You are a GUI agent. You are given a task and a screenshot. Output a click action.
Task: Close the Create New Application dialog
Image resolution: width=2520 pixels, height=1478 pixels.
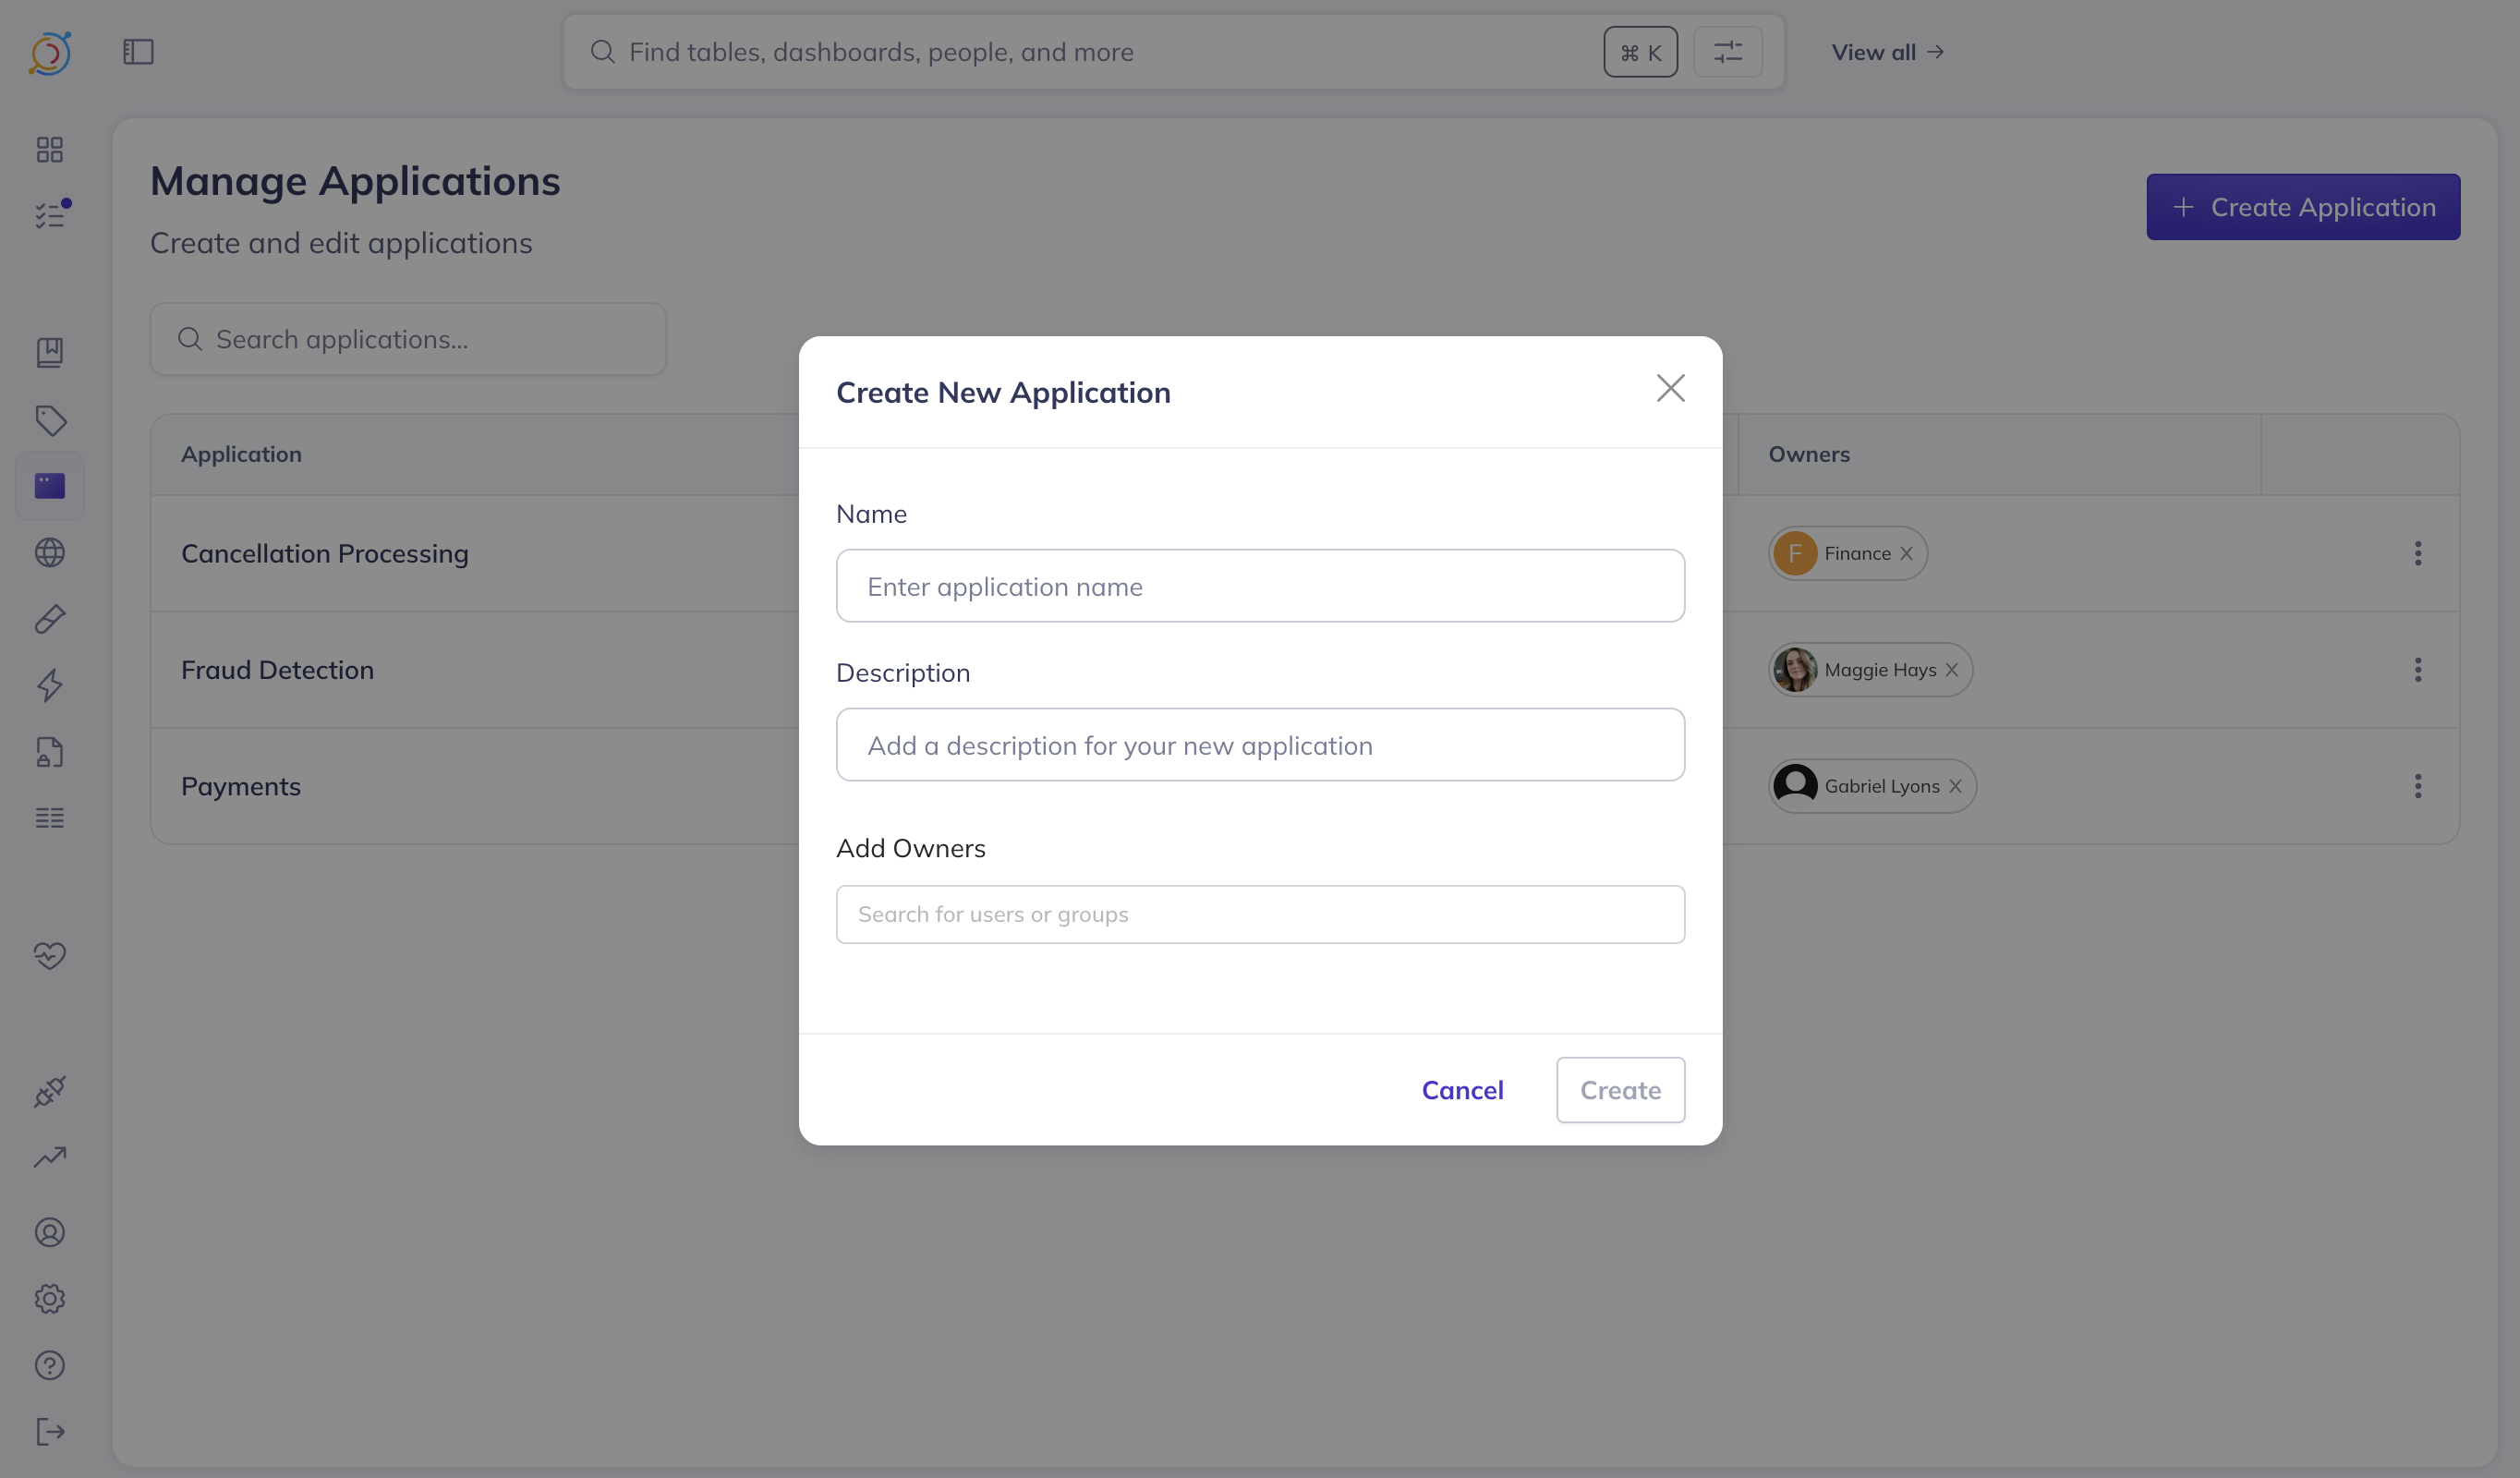[1670, 389]
